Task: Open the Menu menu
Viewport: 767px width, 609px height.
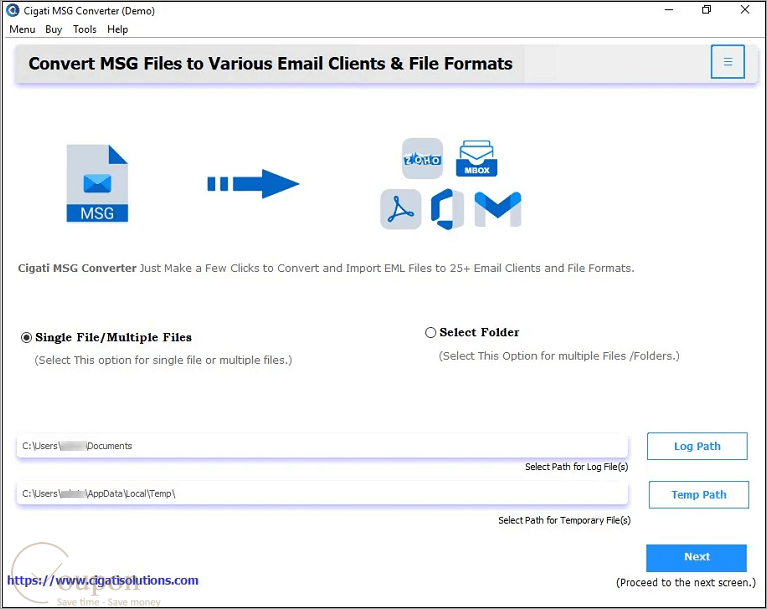Action: 22,29
